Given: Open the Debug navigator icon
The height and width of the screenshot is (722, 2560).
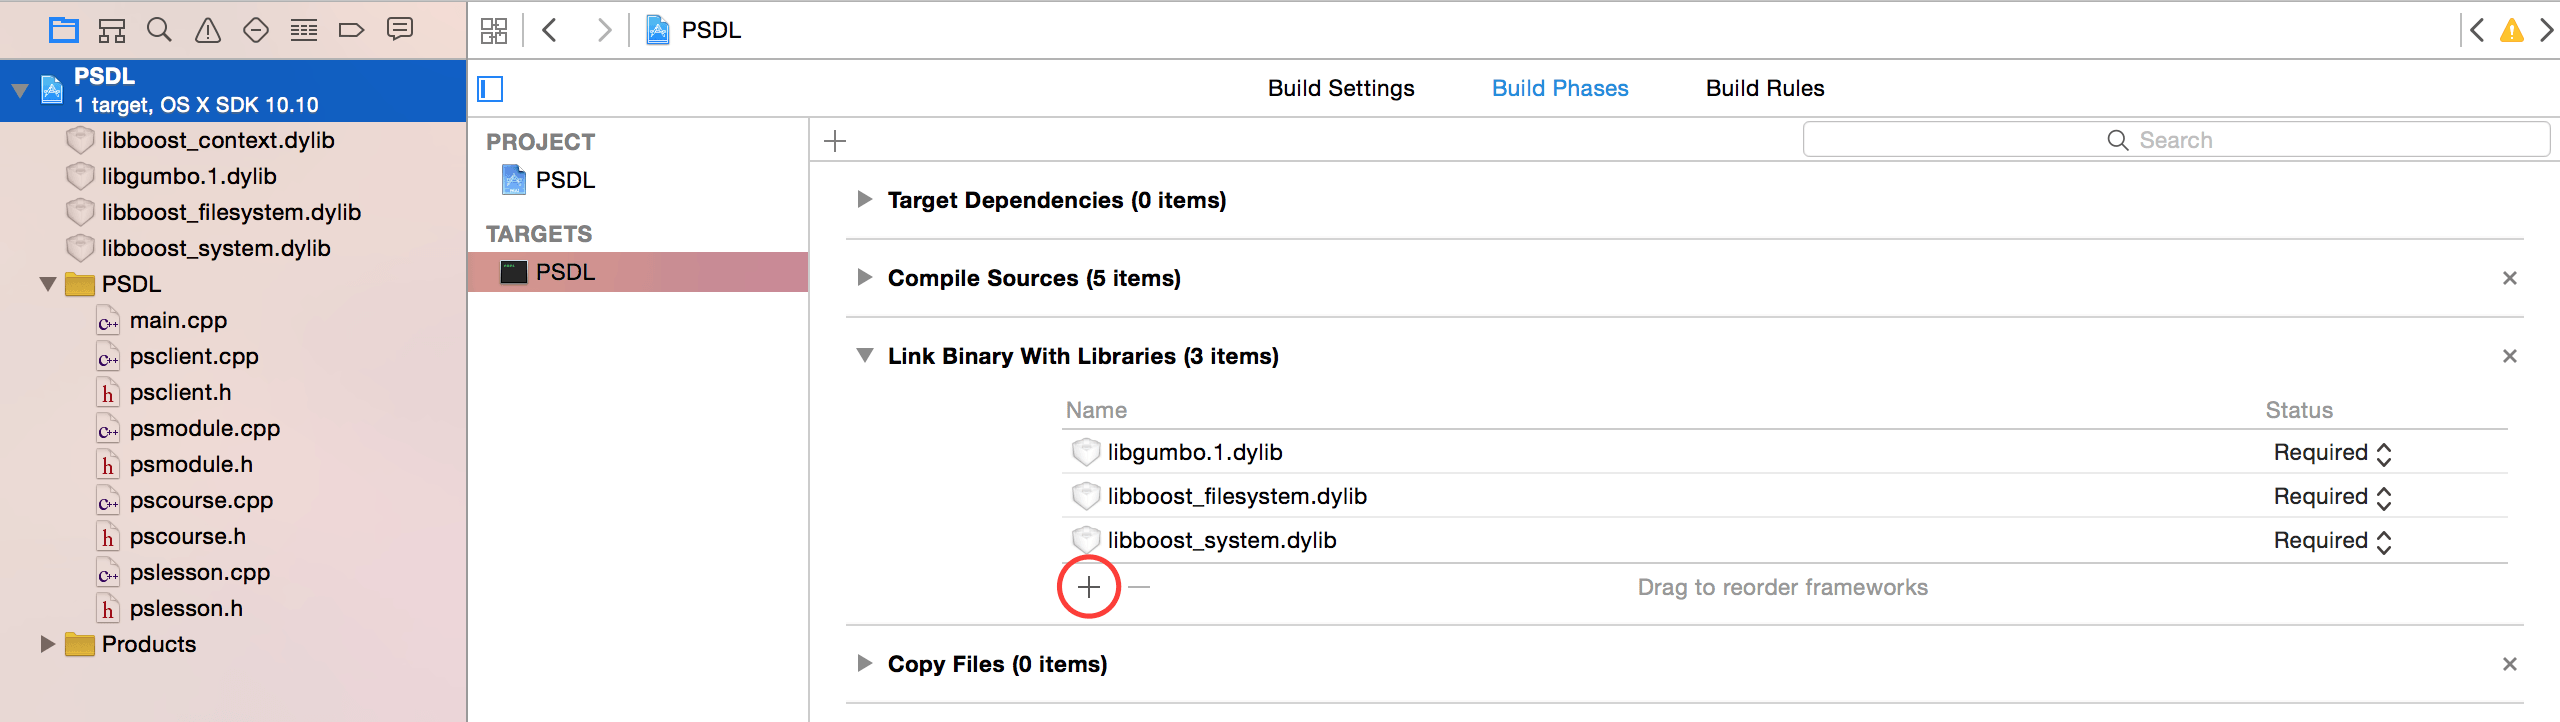Looking at the screenshot, I should (304, 30).
